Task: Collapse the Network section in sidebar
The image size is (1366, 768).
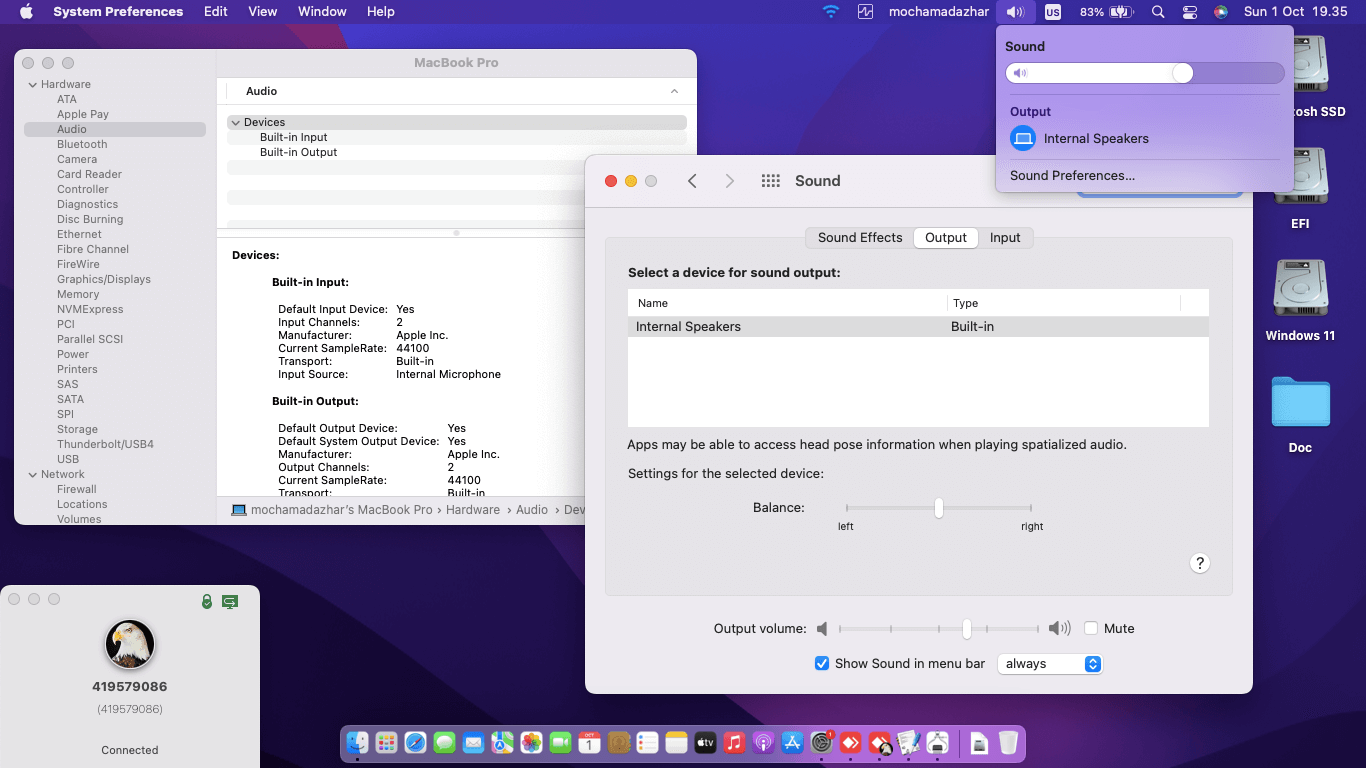Action: tap(32, 475)
